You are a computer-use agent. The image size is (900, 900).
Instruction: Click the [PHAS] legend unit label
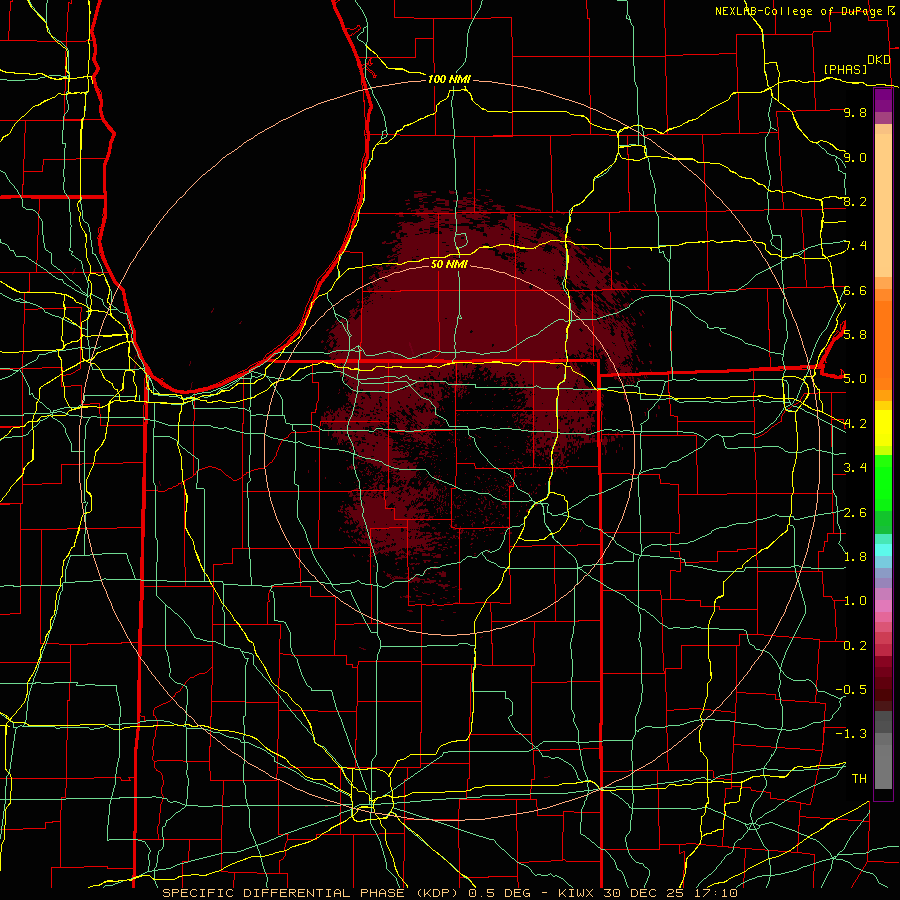pyautogui.click(x=845, y=69)
